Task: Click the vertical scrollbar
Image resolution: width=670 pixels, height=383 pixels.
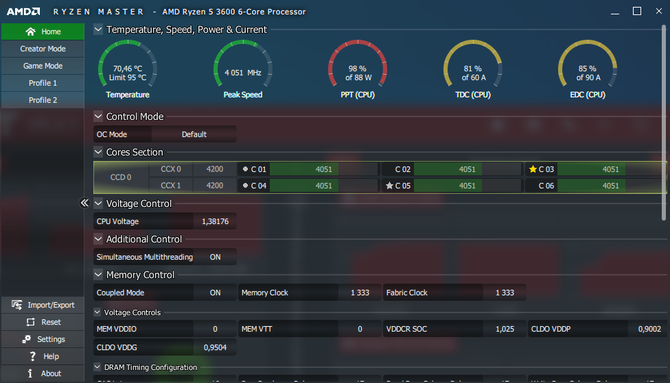Action: click(664, 123)
